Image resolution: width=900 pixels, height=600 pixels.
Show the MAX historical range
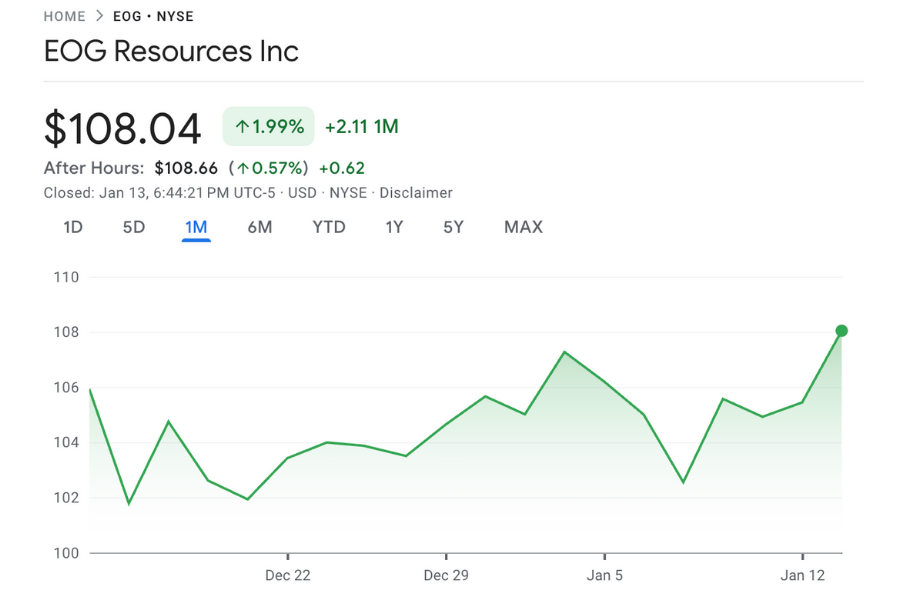pyautogui.click(x=523, y=227)
